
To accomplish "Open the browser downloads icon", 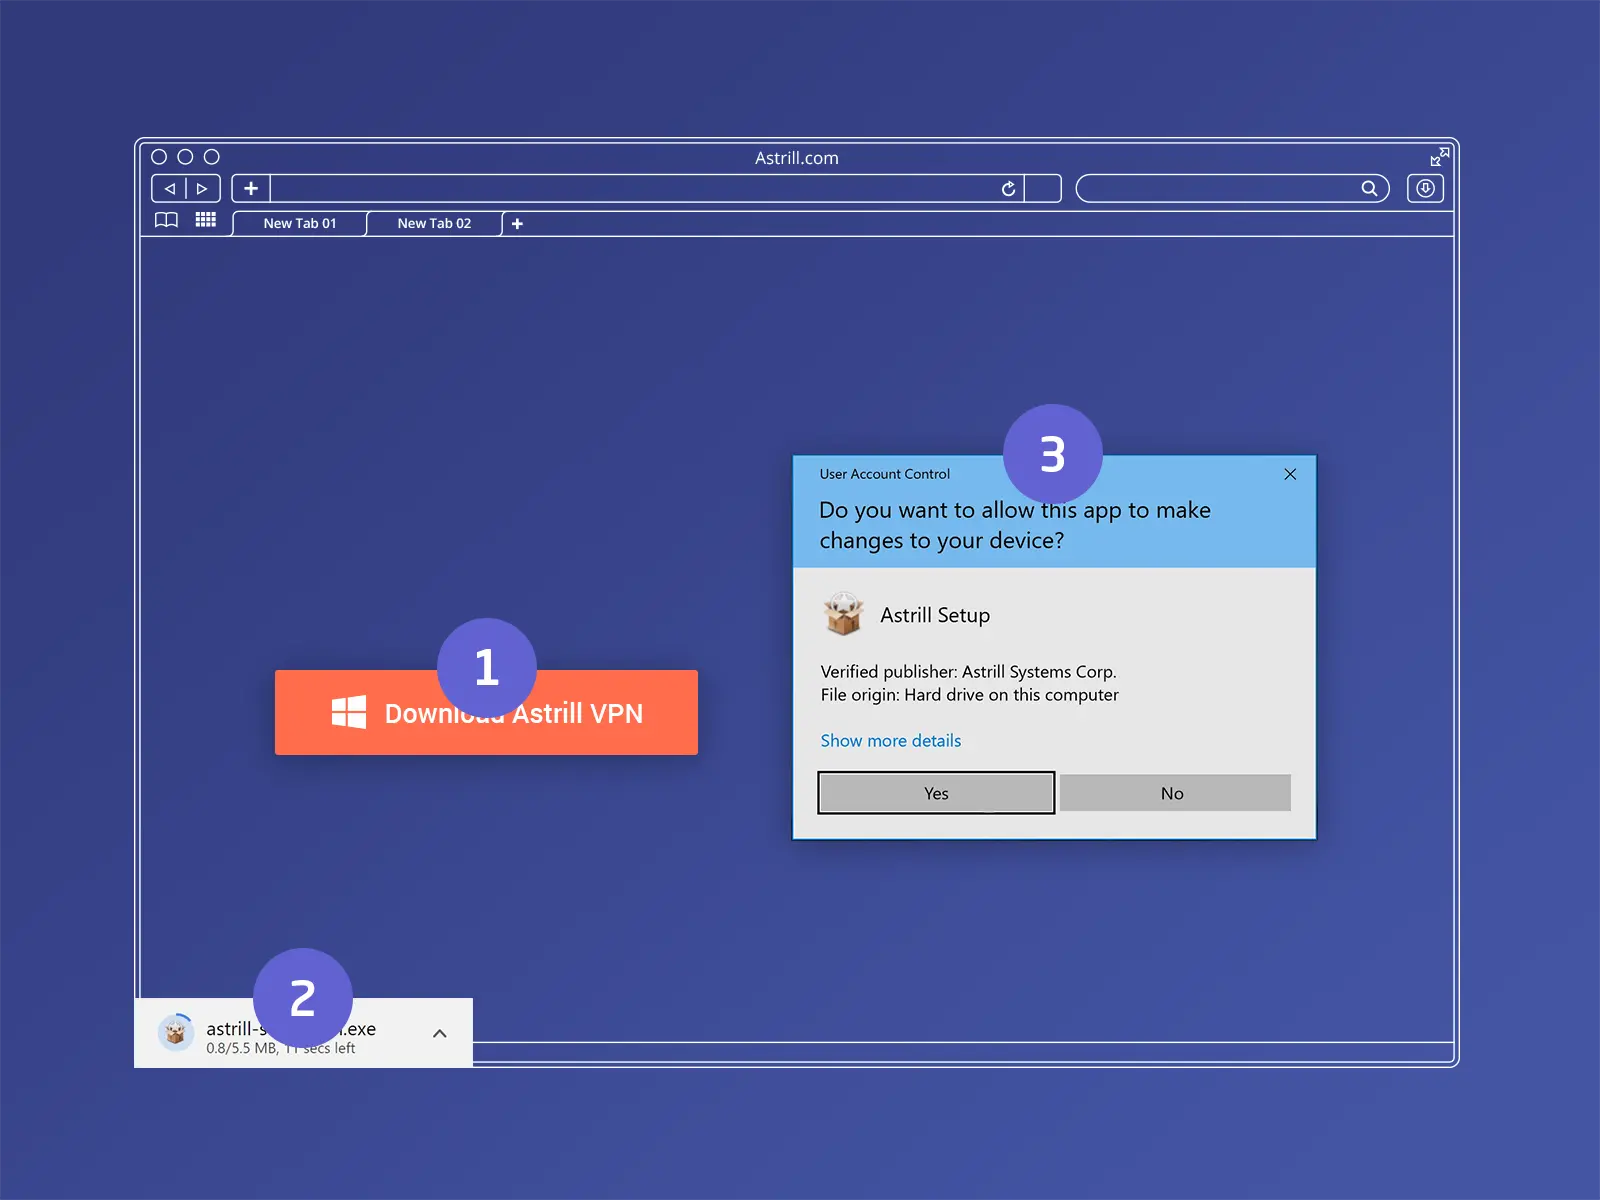I will pyautogui.click(x=1425, y=188).
